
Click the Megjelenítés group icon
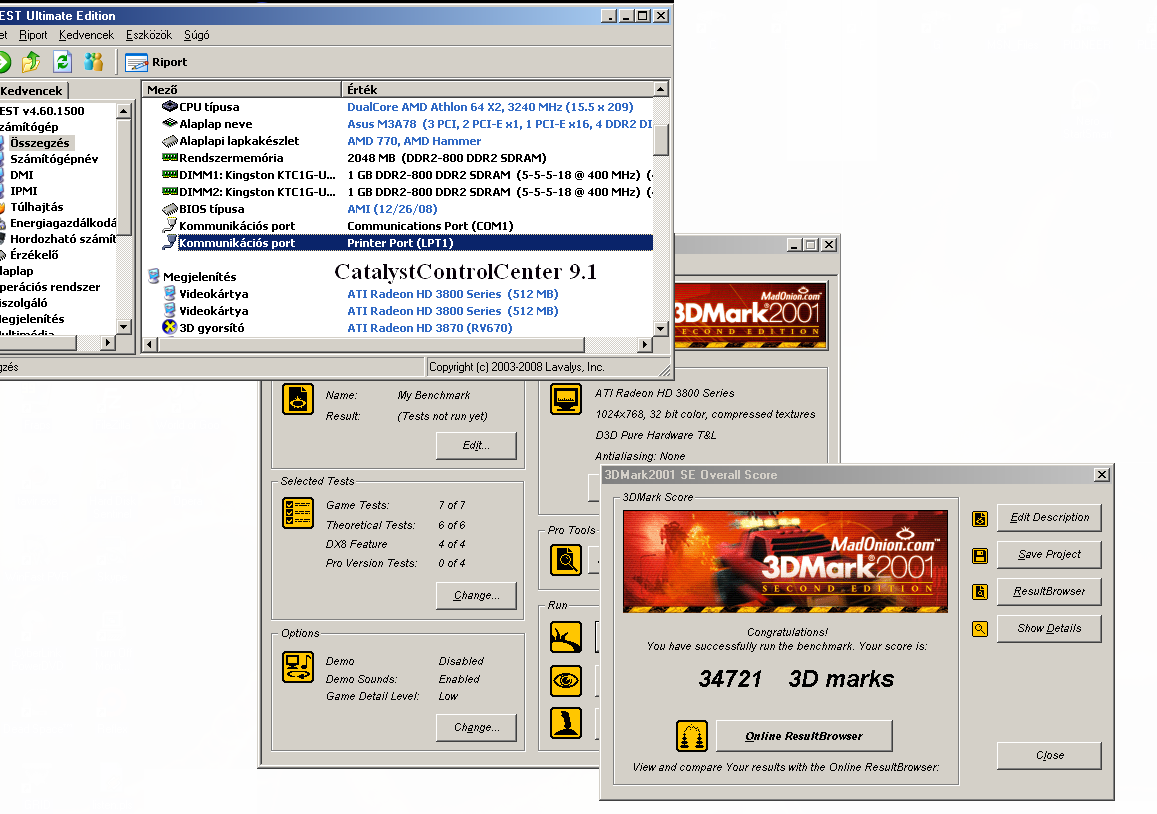[x=153, y=276]
